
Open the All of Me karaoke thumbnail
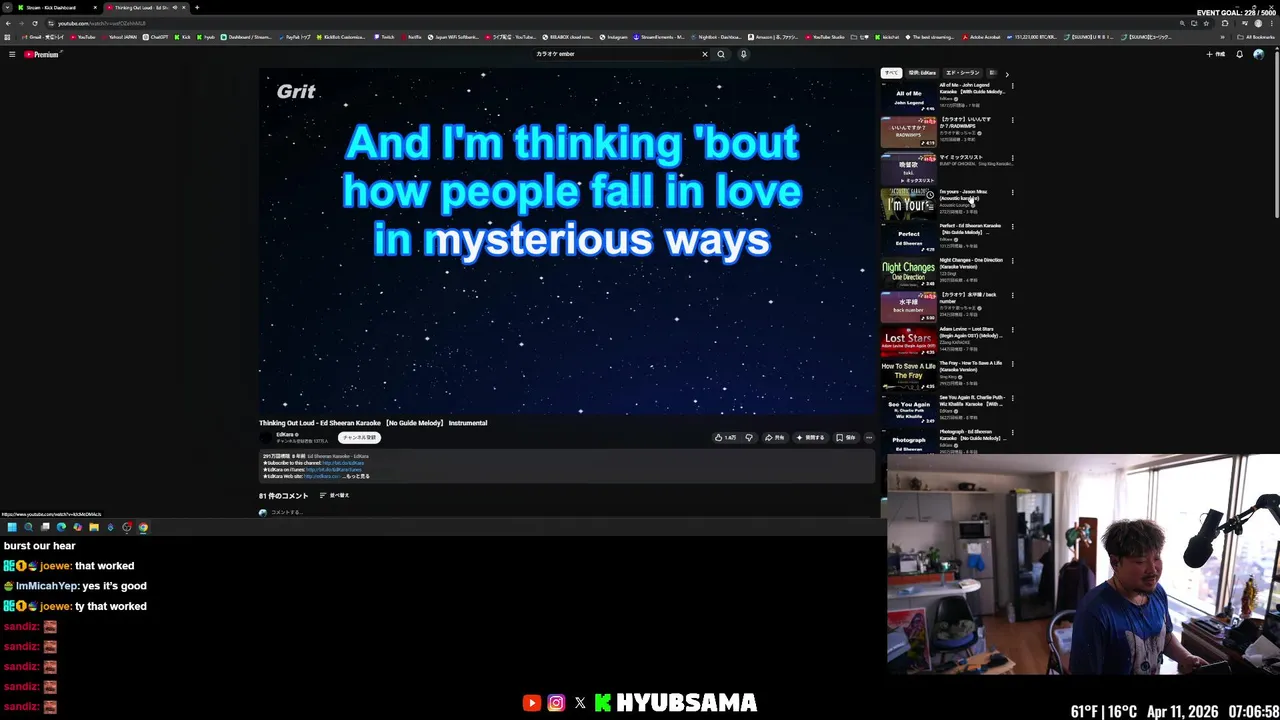point(908,97)
